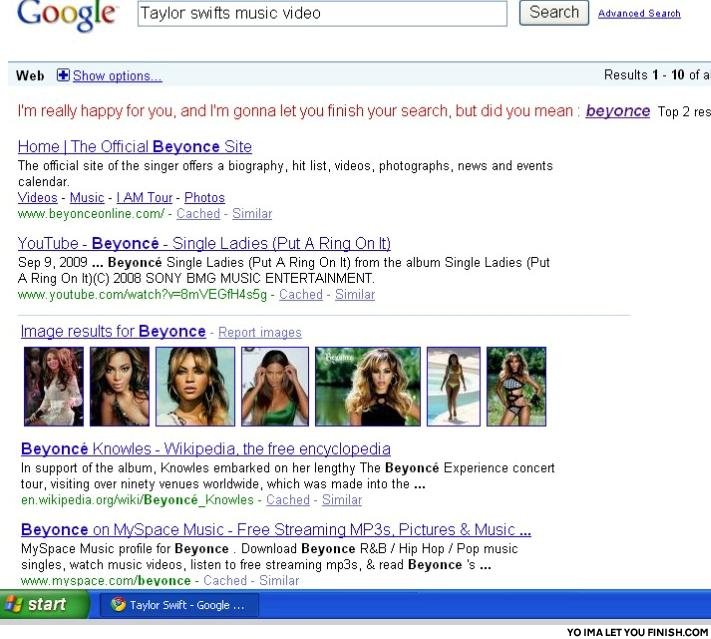Open sixth image thumbnail at poolside
Viewport: 711px width, 639px height.
[453, 386]
